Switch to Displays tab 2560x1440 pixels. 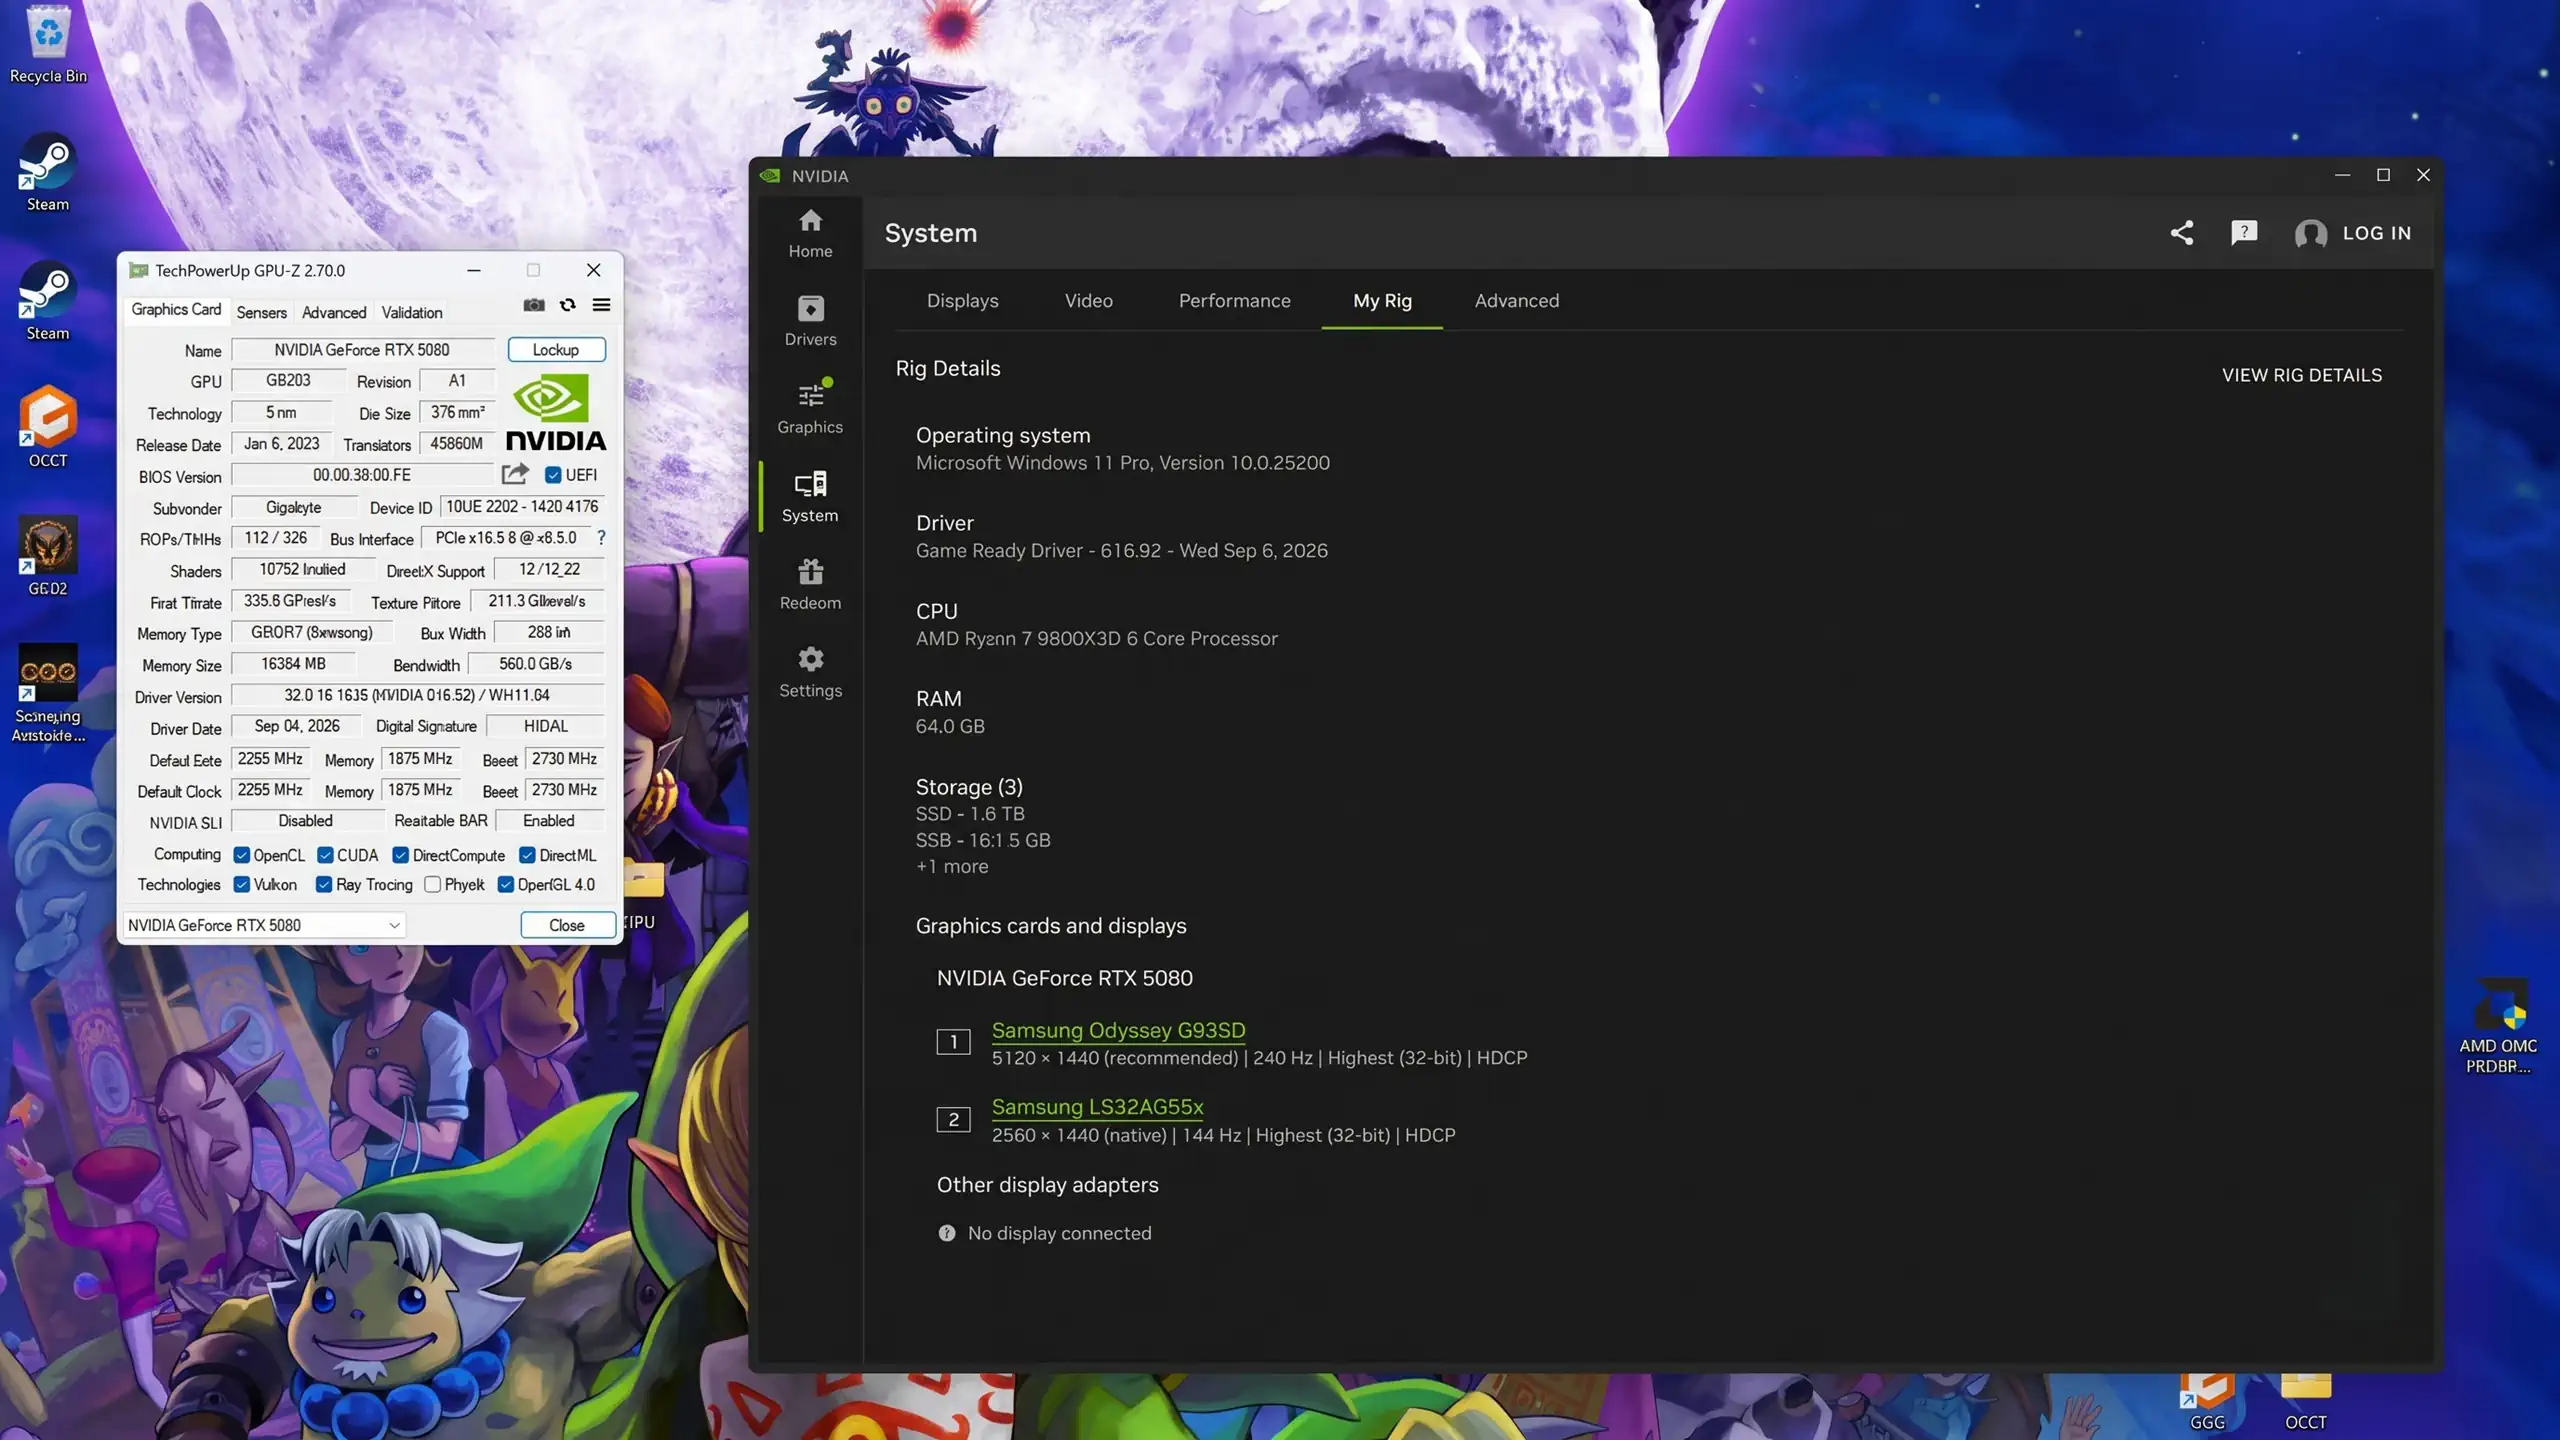pyautogui.click(x=962, y=301)
